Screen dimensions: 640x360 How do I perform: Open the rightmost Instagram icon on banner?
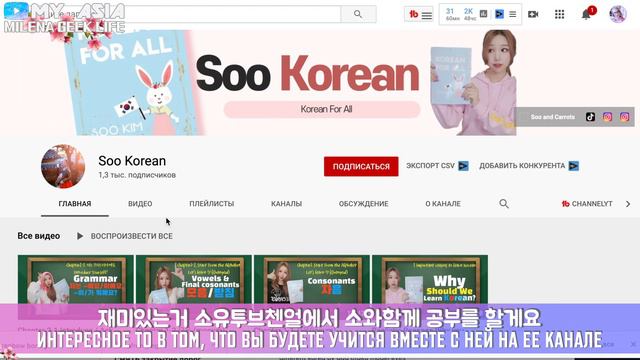click(624, 117)
